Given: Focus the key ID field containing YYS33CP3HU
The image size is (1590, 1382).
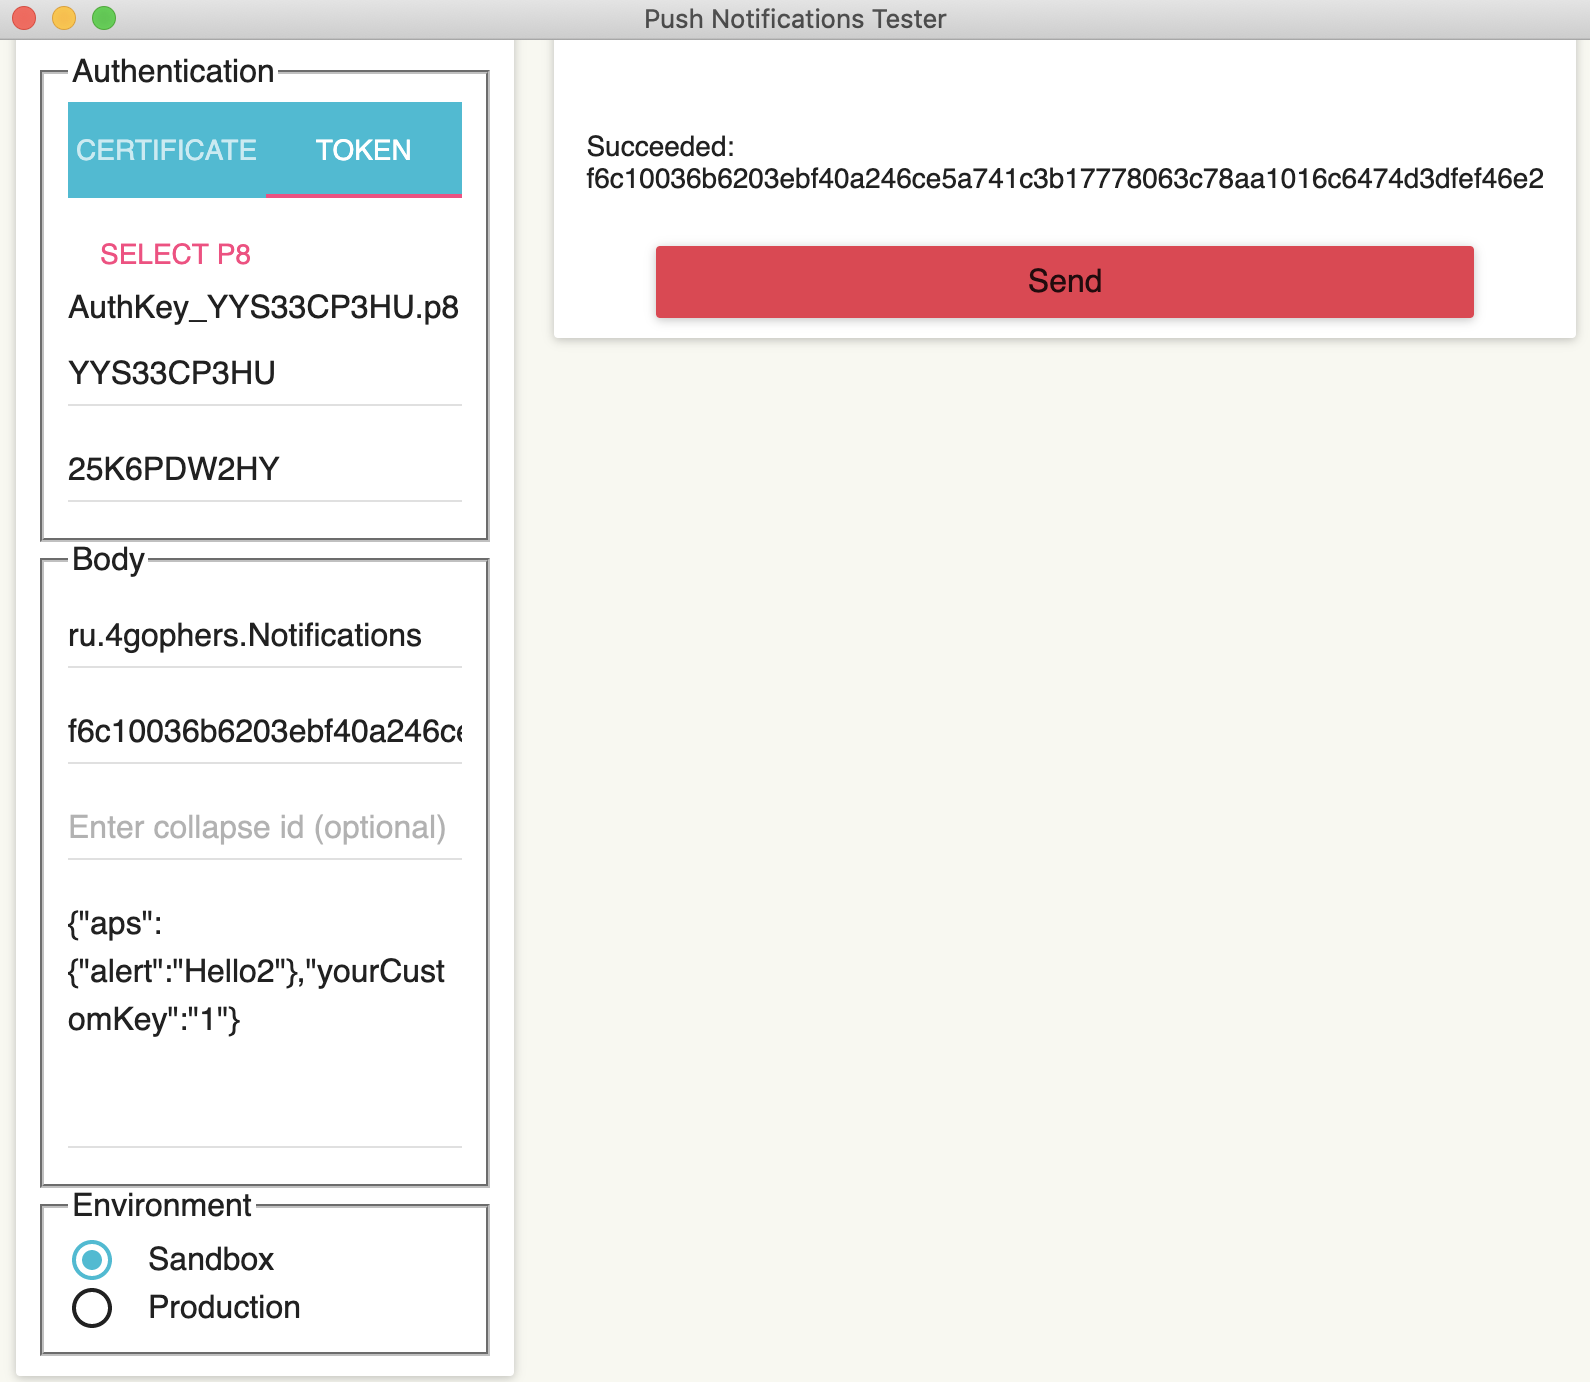Looking at the screenshot, I should (x=264, y=374).
